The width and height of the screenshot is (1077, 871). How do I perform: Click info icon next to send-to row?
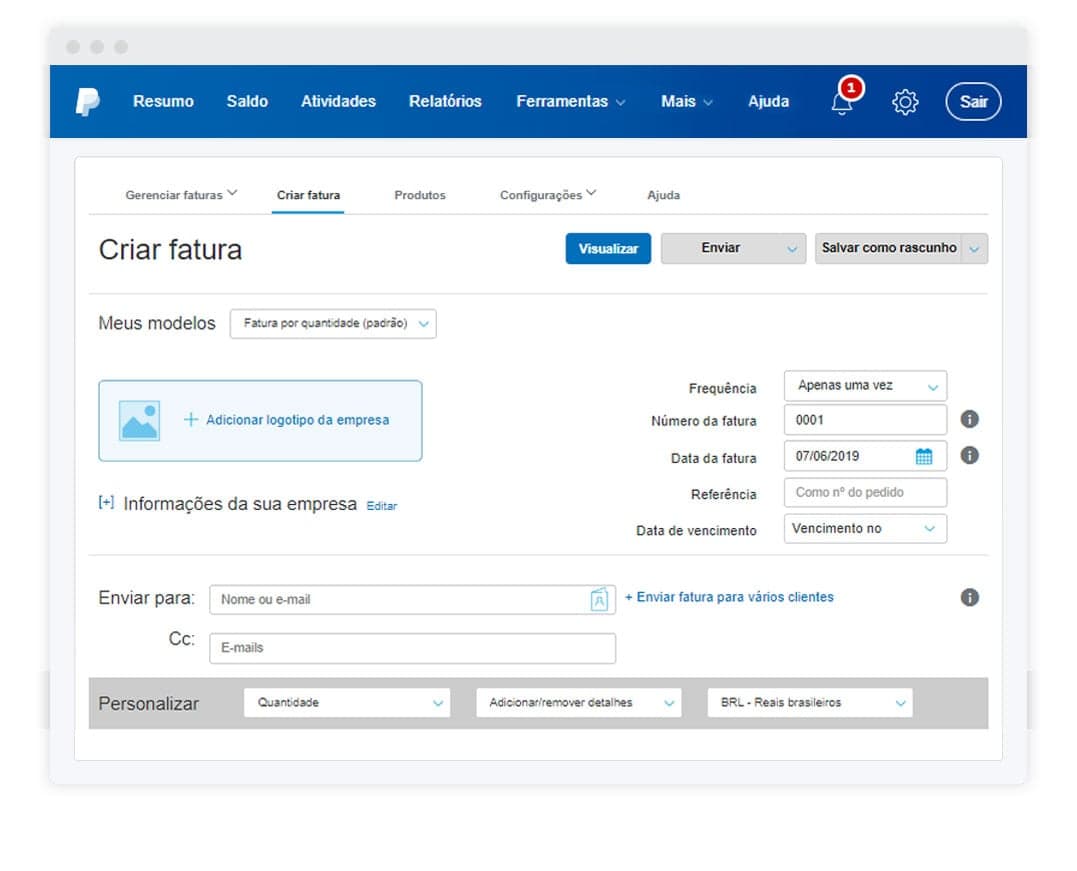click(x=969, y=598)
